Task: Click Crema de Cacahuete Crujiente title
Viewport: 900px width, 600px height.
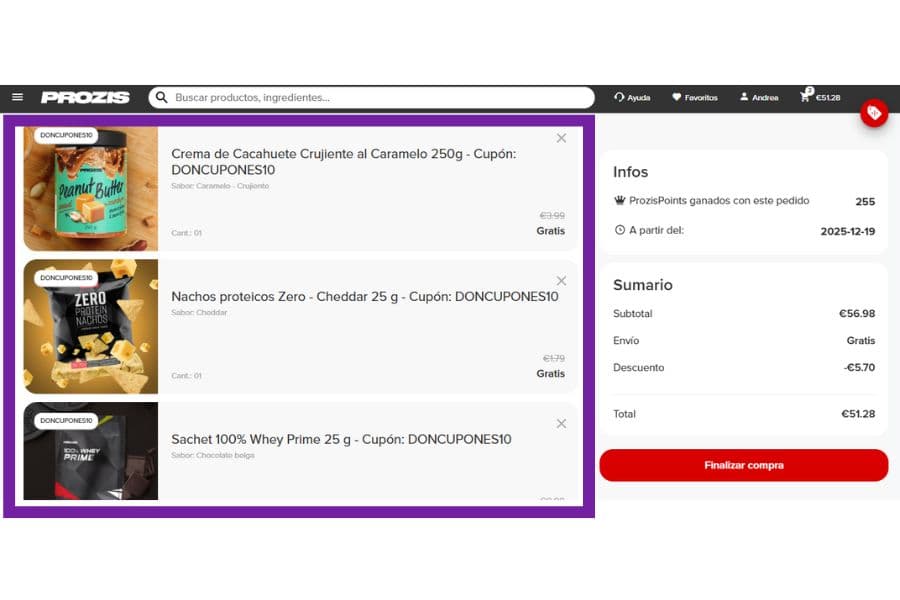Action: click(x=343, y=162)
